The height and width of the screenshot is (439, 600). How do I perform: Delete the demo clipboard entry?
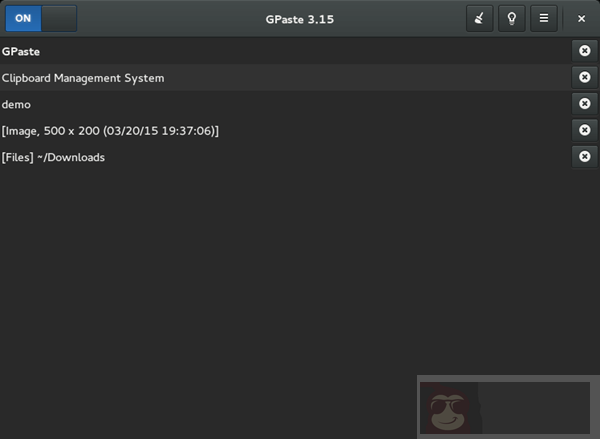(x=585, y=104)
